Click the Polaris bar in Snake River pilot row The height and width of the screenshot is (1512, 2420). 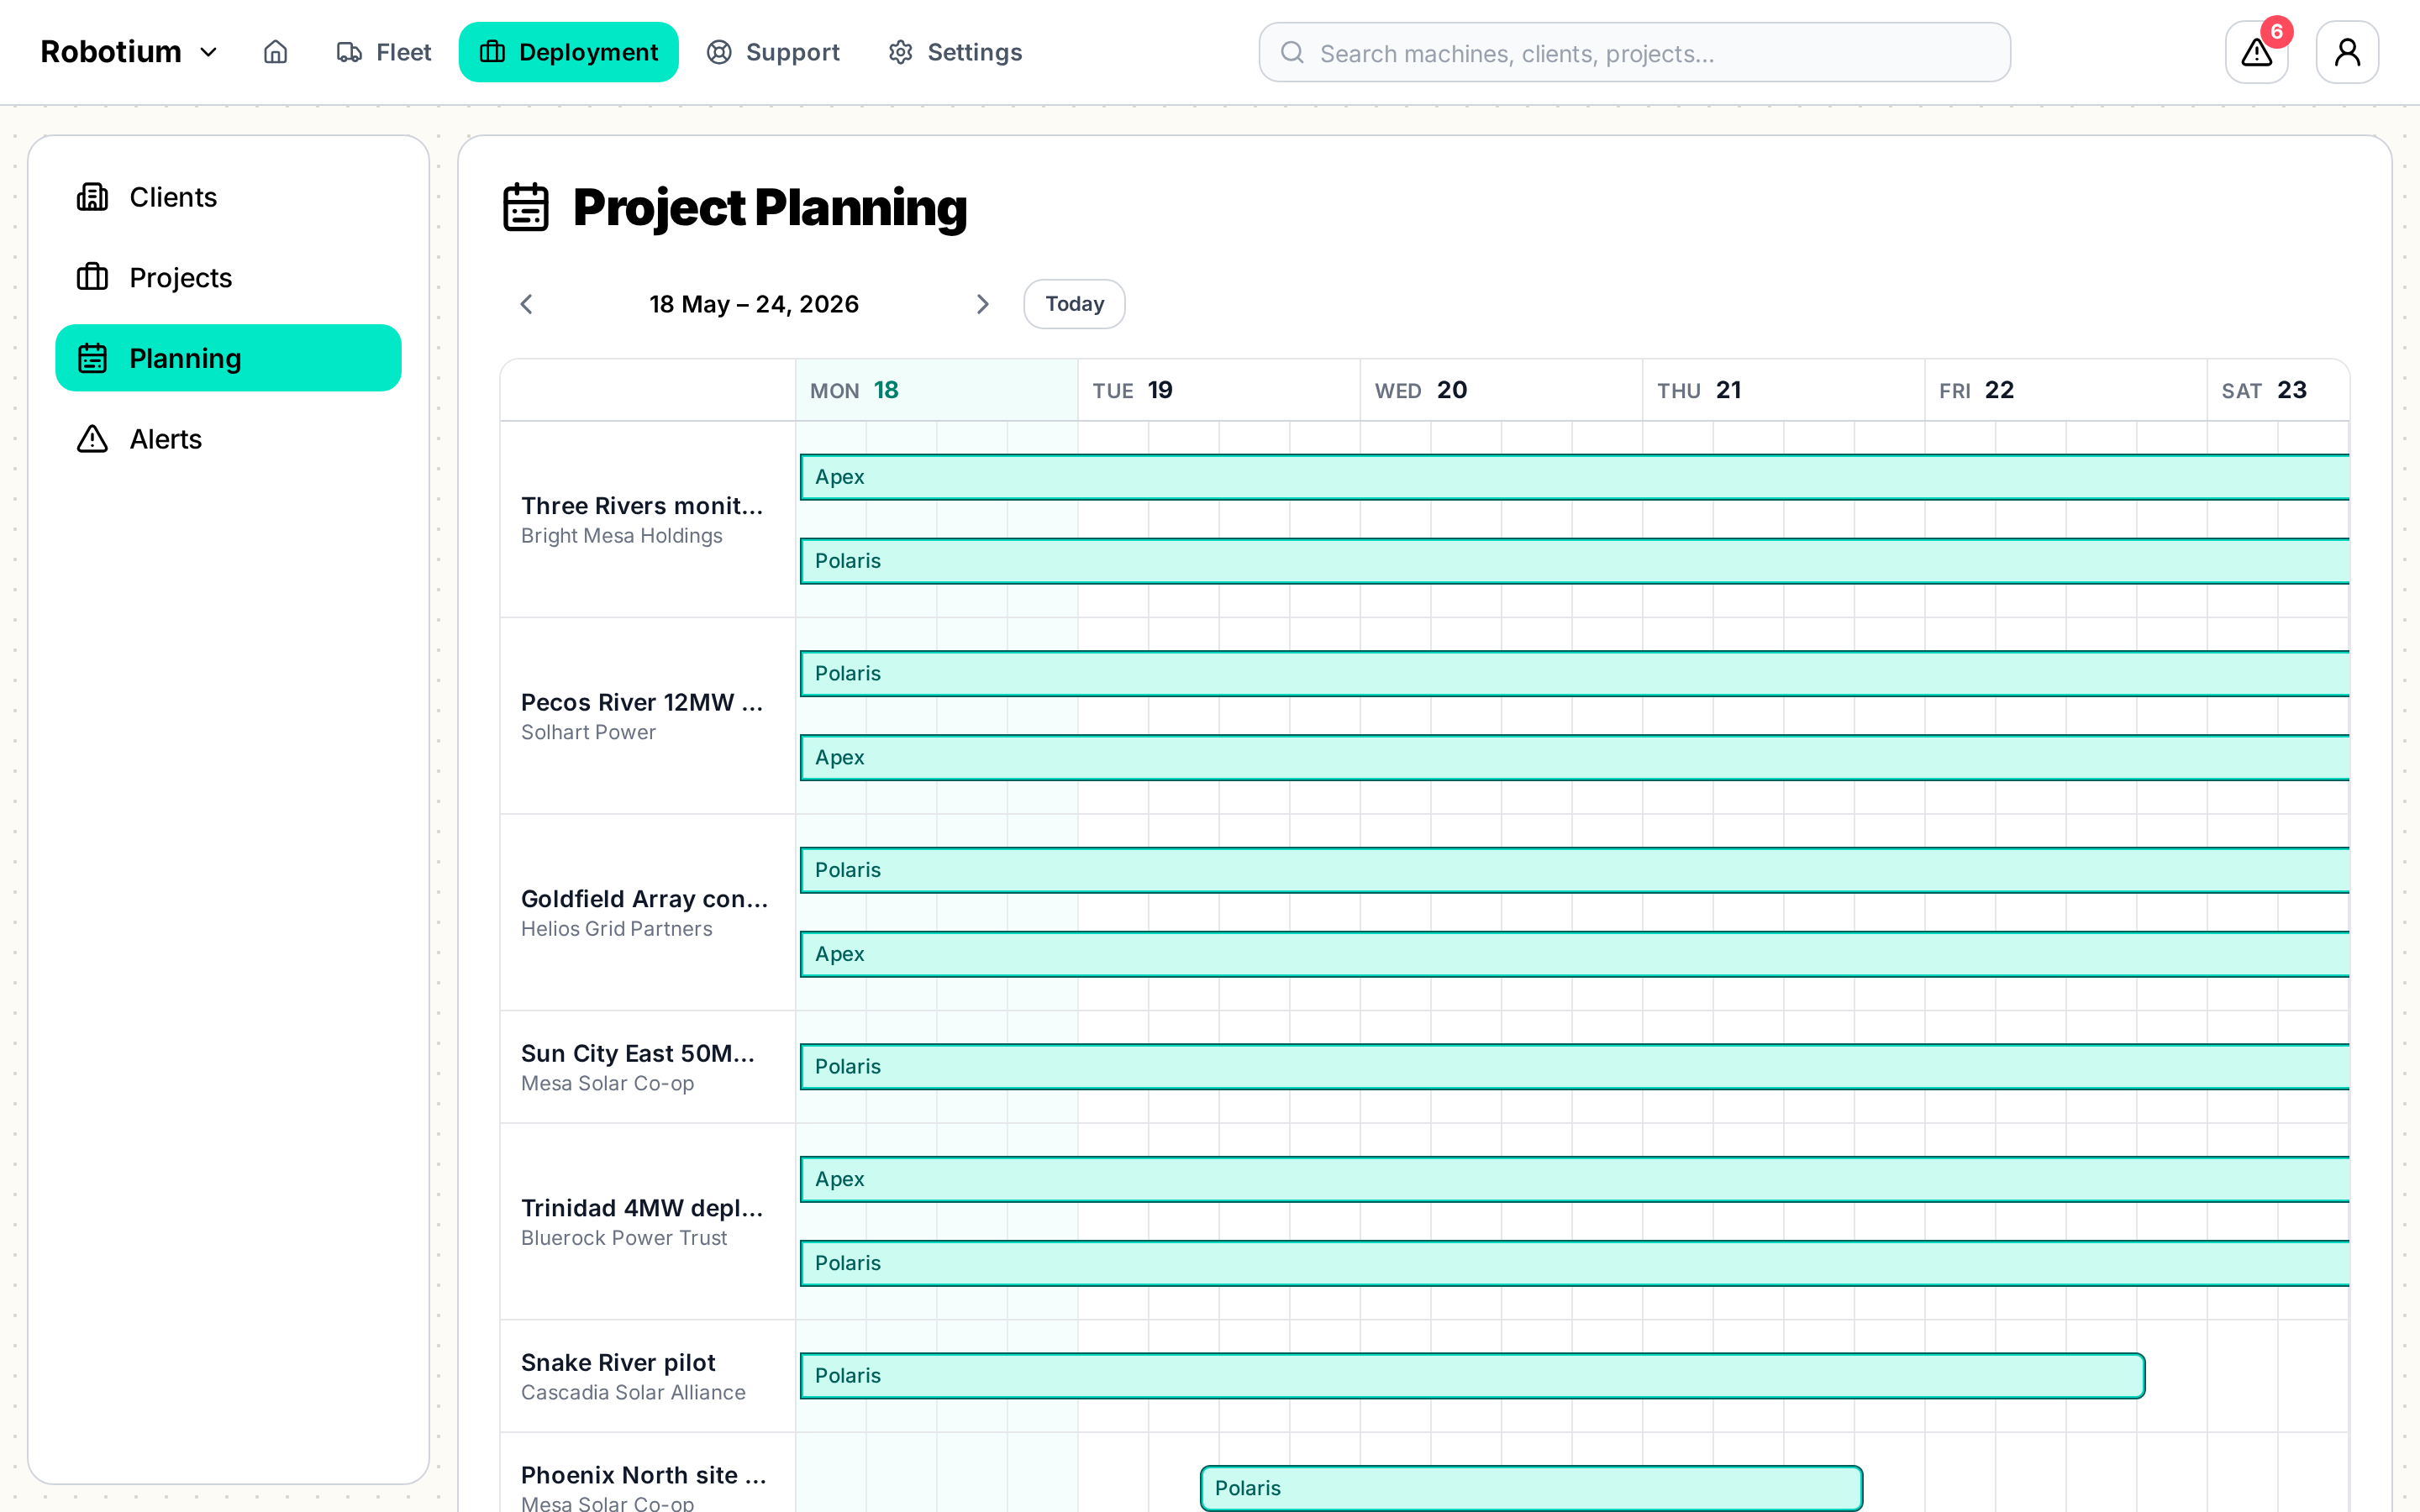click(x=1472, y=1376)
